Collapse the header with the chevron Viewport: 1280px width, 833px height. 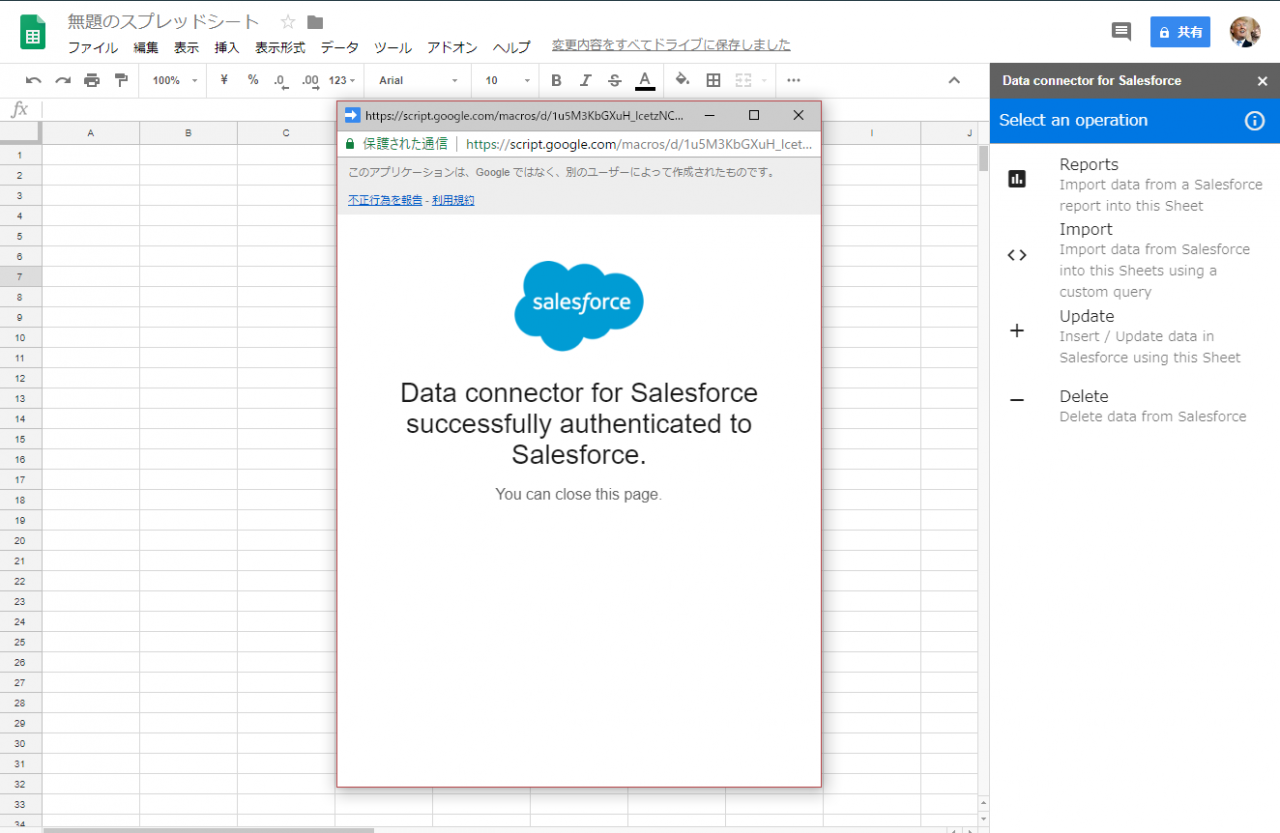[x=954, y=80]
